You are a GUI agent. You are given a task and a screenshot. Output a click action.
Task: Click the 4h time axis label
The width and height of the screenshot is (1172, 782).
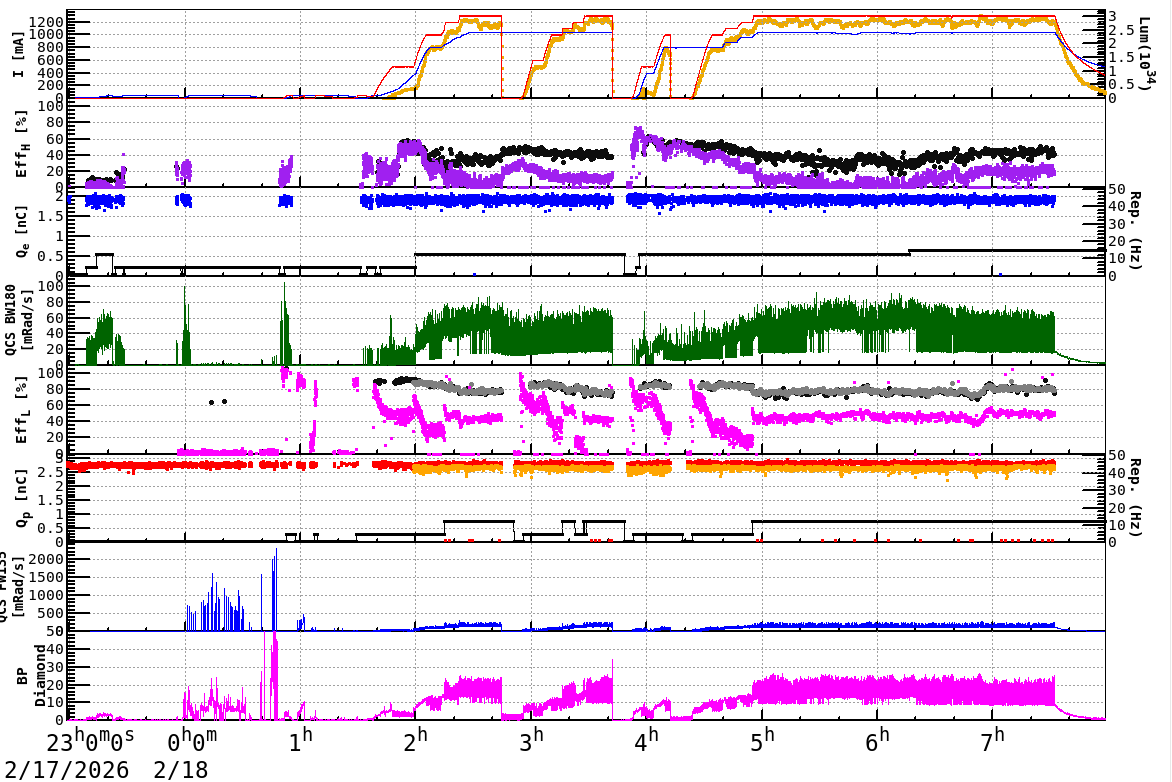tap(647, 743)
